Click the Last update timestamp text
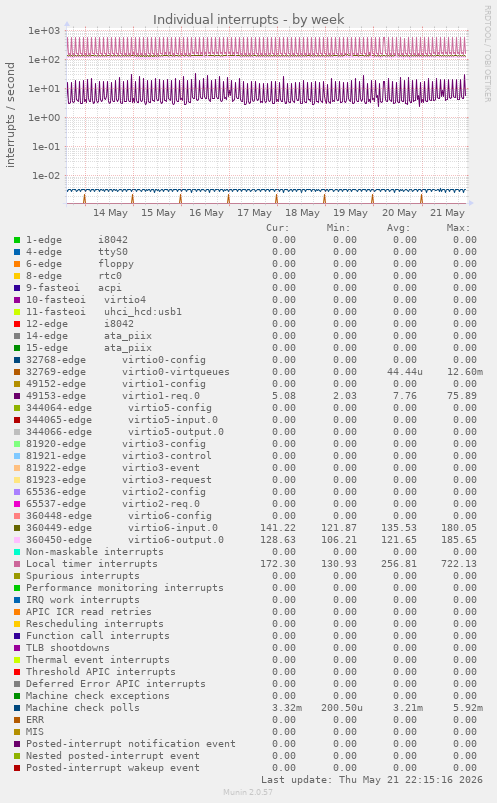 [x=372, y=780]
